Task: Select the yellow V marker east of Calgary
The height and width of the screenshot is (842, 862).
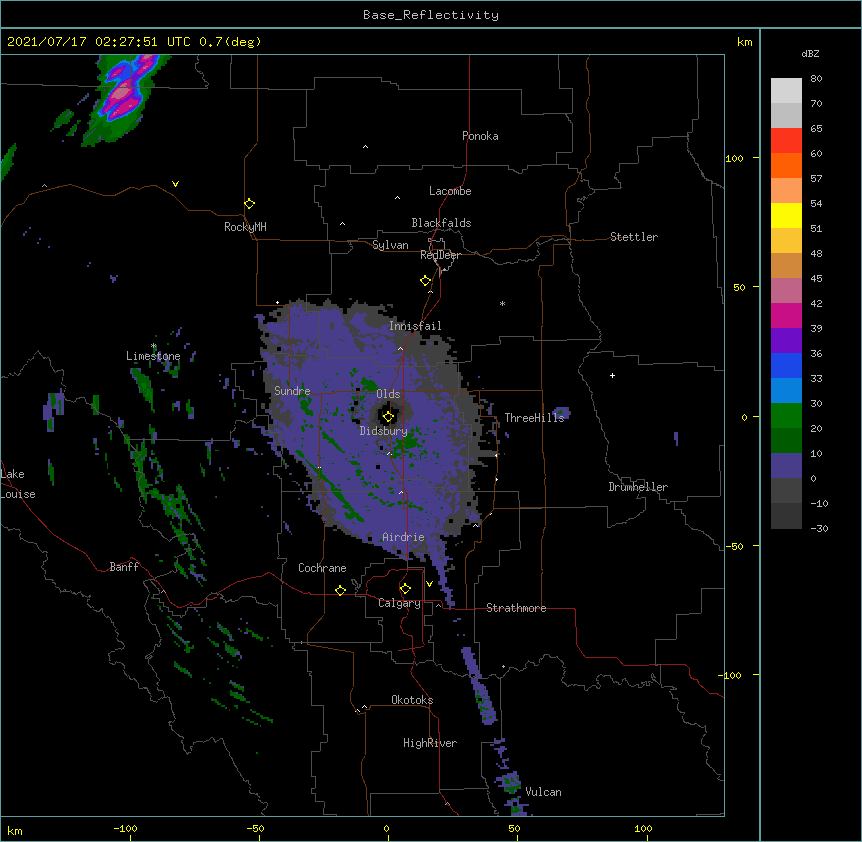Action: coord(429,584)
